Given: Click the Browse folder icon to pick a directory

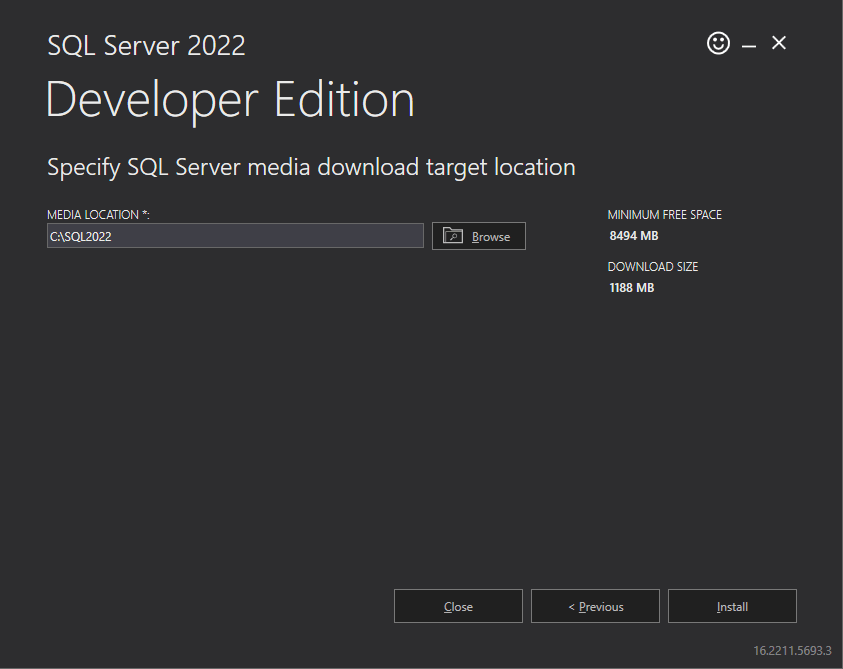Looking at the screenshot, I should (453, 235).
